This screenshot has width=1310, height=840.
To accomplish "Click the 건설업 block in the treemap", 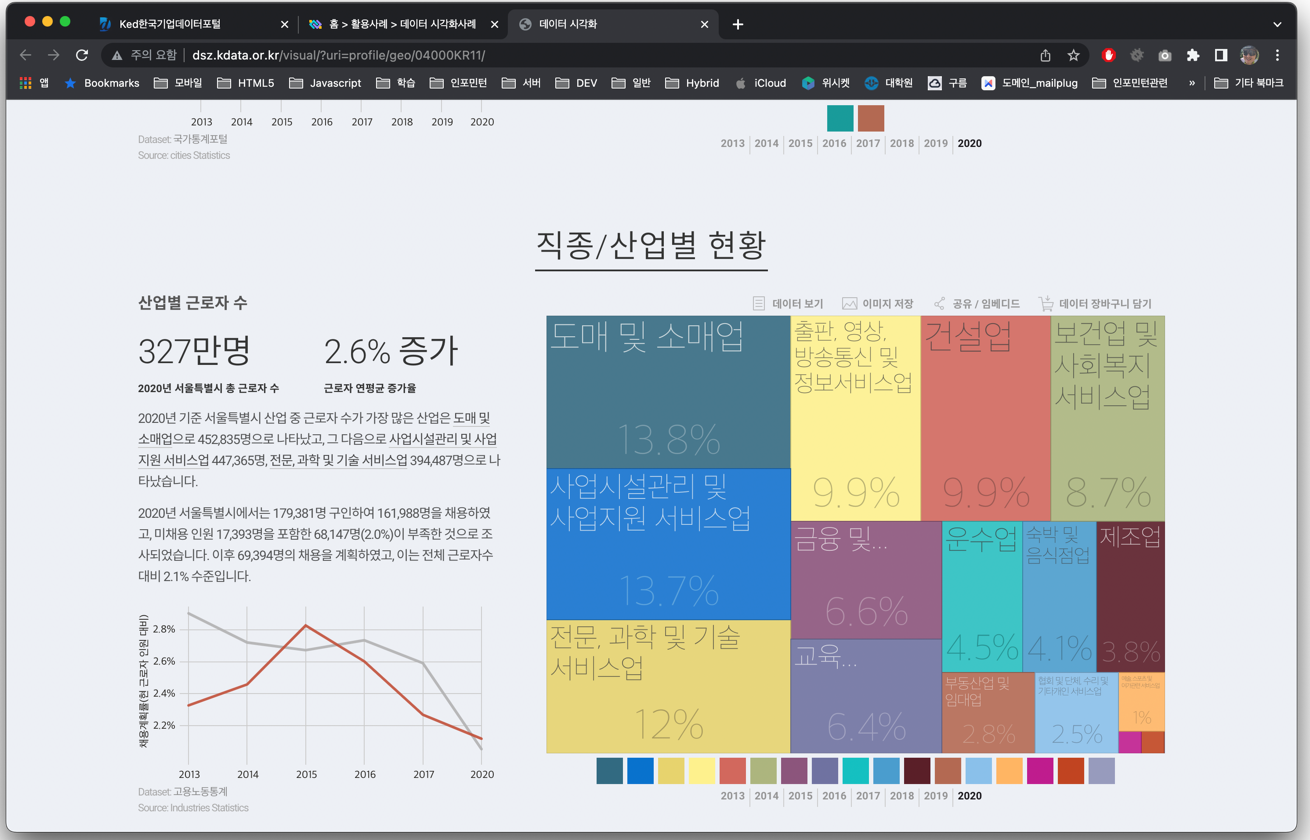I will coord(985,418).
